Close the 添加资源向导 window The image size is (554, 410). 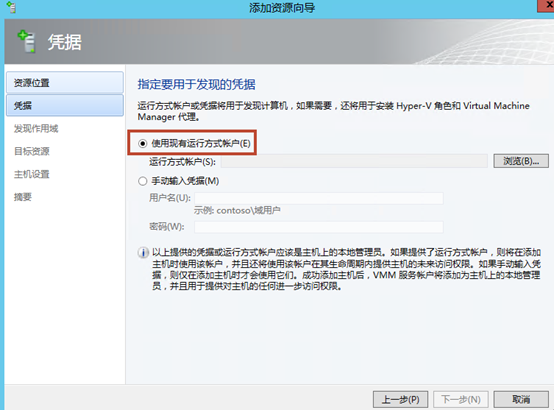click(546, 6)
